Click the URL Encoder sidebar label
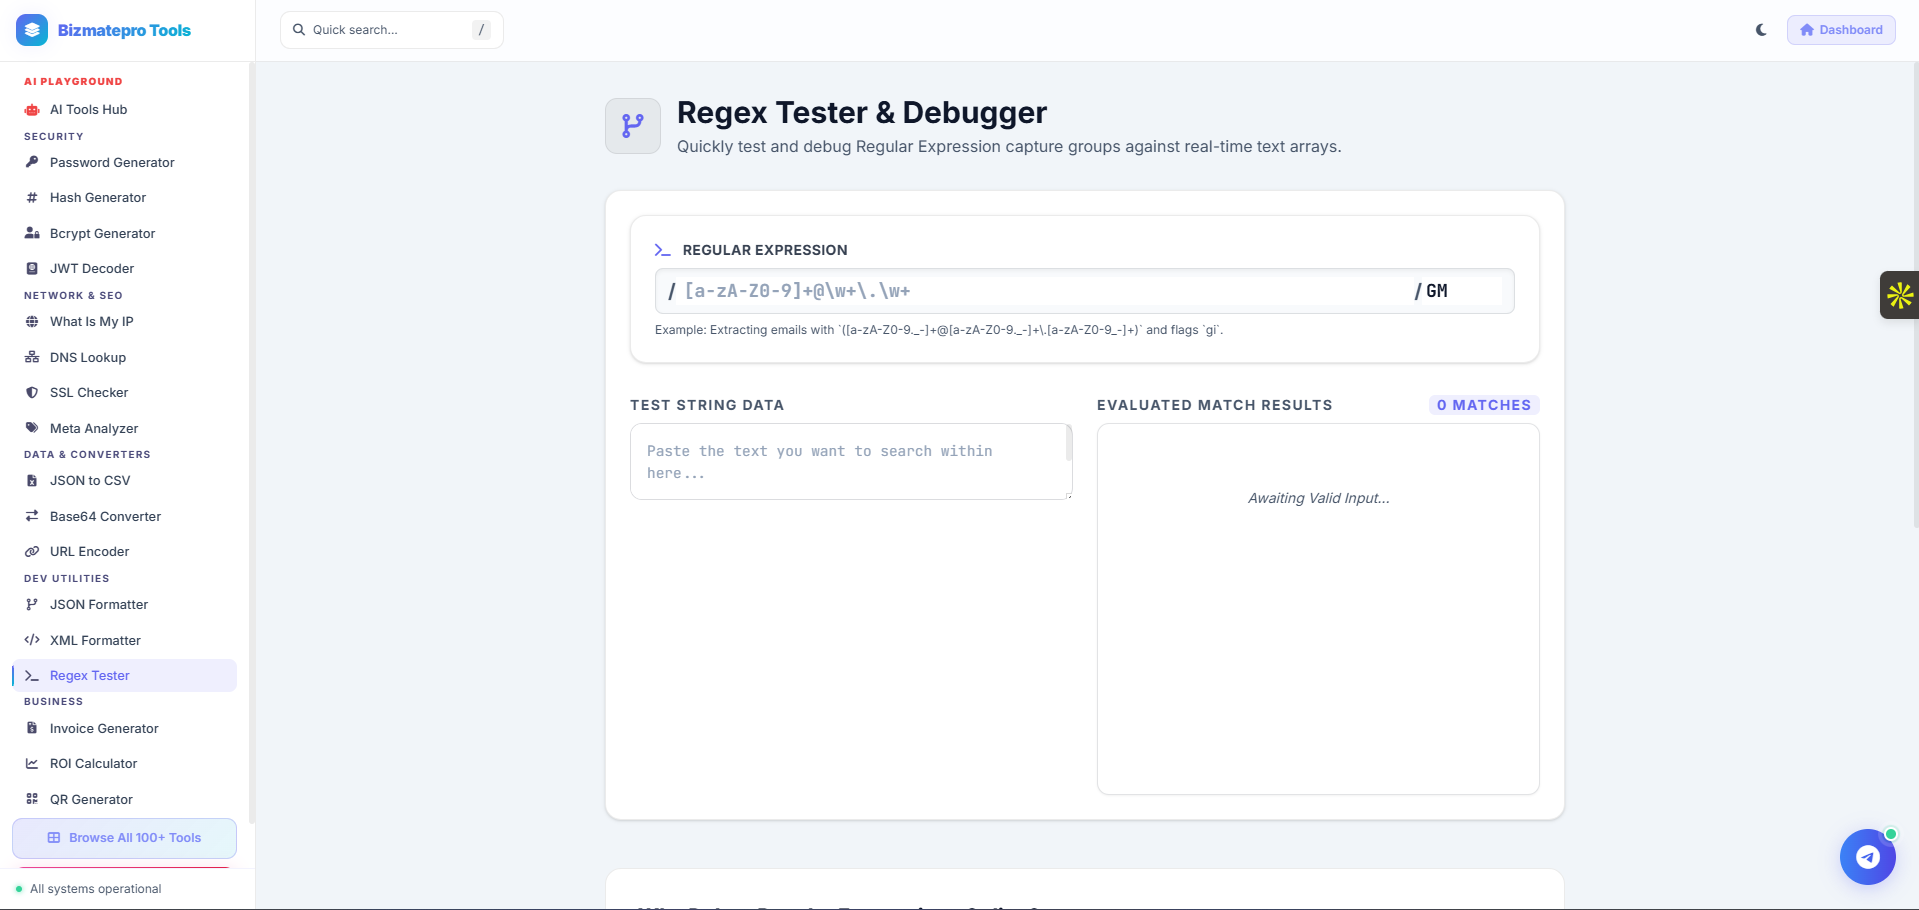 pos(89,552)
